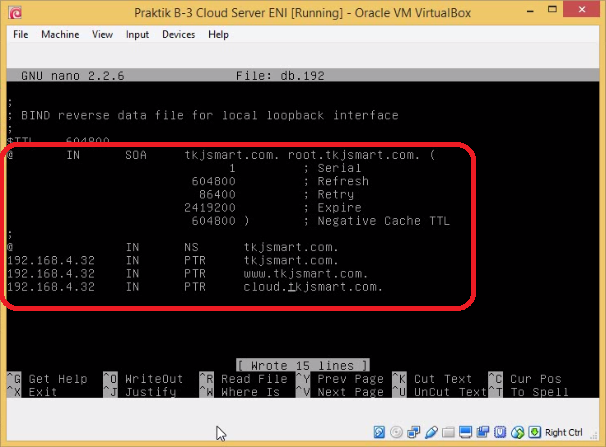Click the keyboard capture arrow icon
The image size is (606, 447).
click(x=535, y=432)
